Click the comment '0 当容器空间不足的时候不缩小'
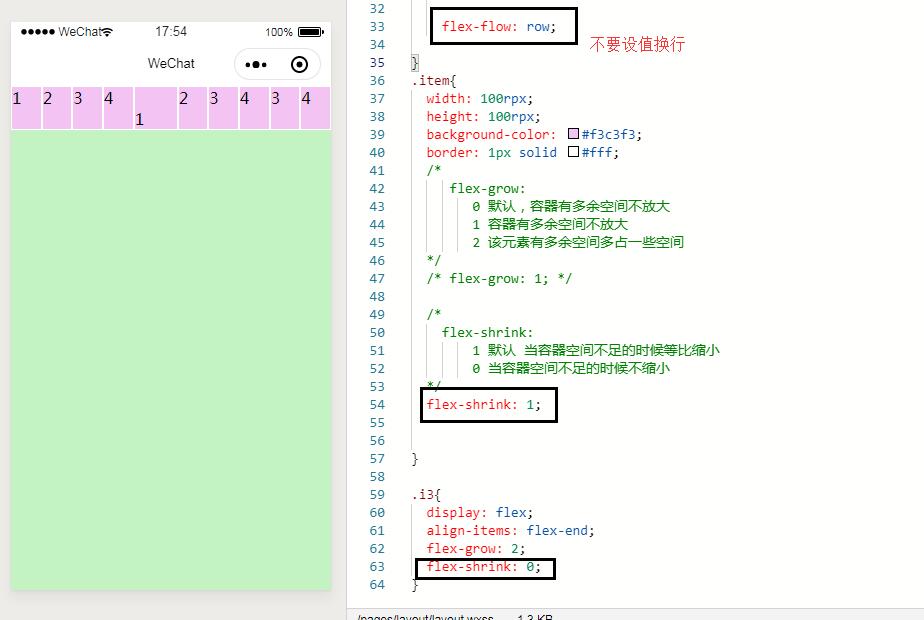The height and width of the screenshot is (620, 924). pos(570,368)
